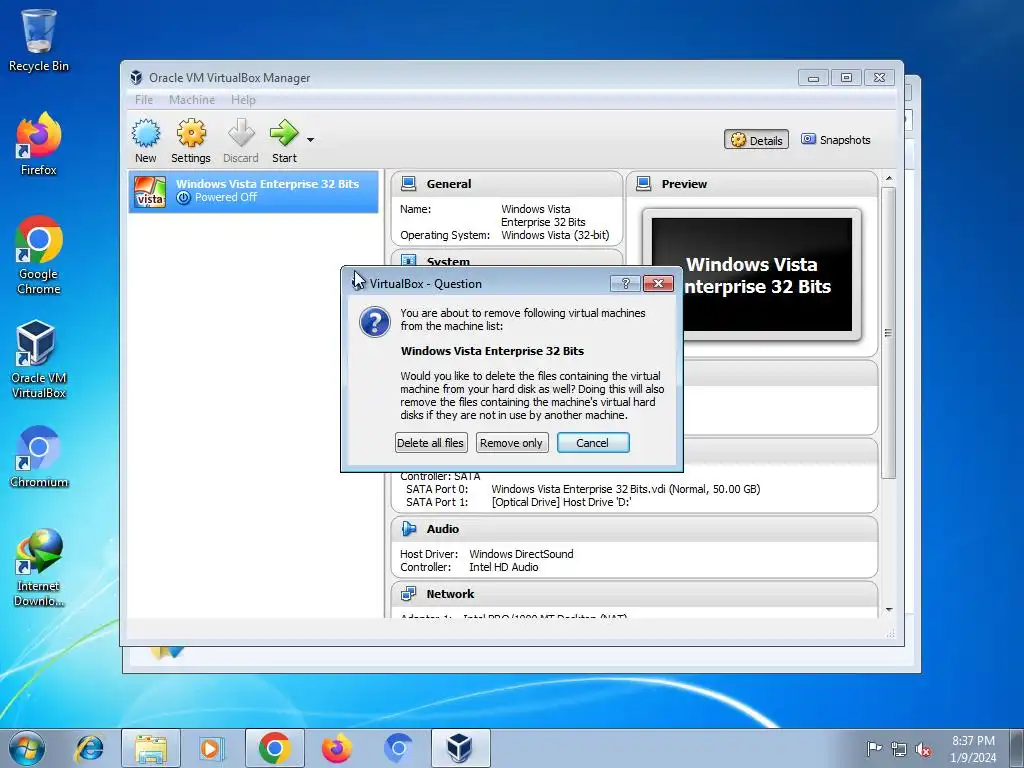The width and height of the screenshot is (1024, 768).
Task: Click the System section chip icon
Action: [409, 261]
